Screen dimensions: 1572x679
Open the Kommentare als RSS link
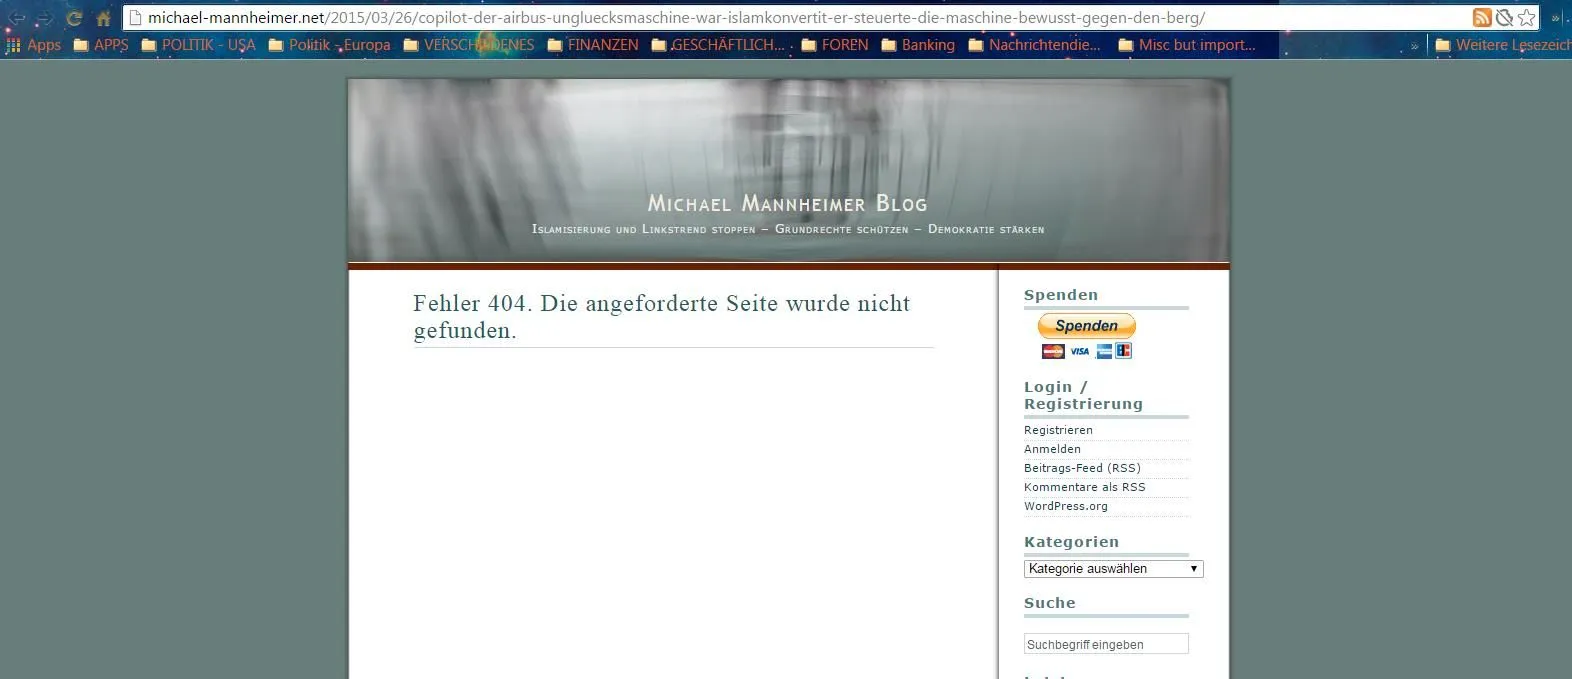(1085, 487)
